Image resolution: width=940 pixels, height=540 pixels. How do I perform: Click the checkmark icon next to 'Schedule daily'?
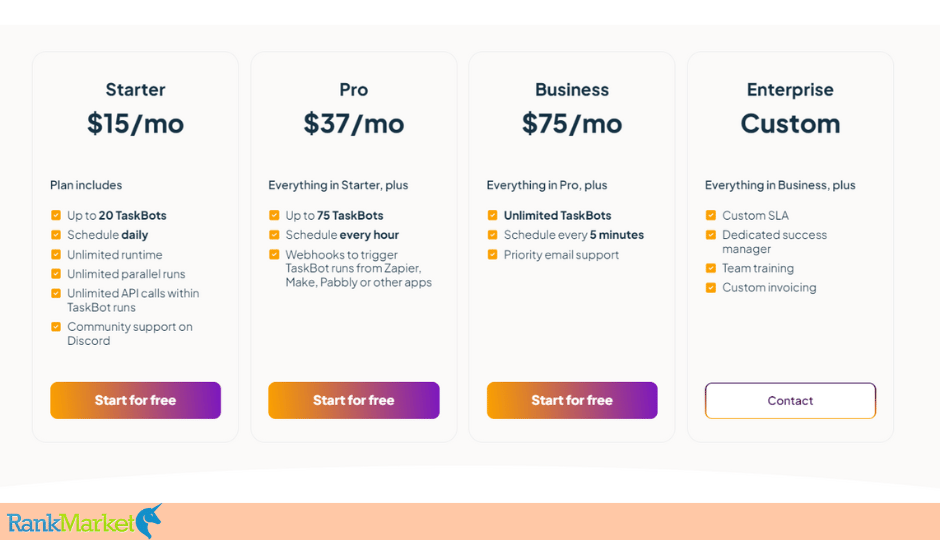tap(56, 235)
